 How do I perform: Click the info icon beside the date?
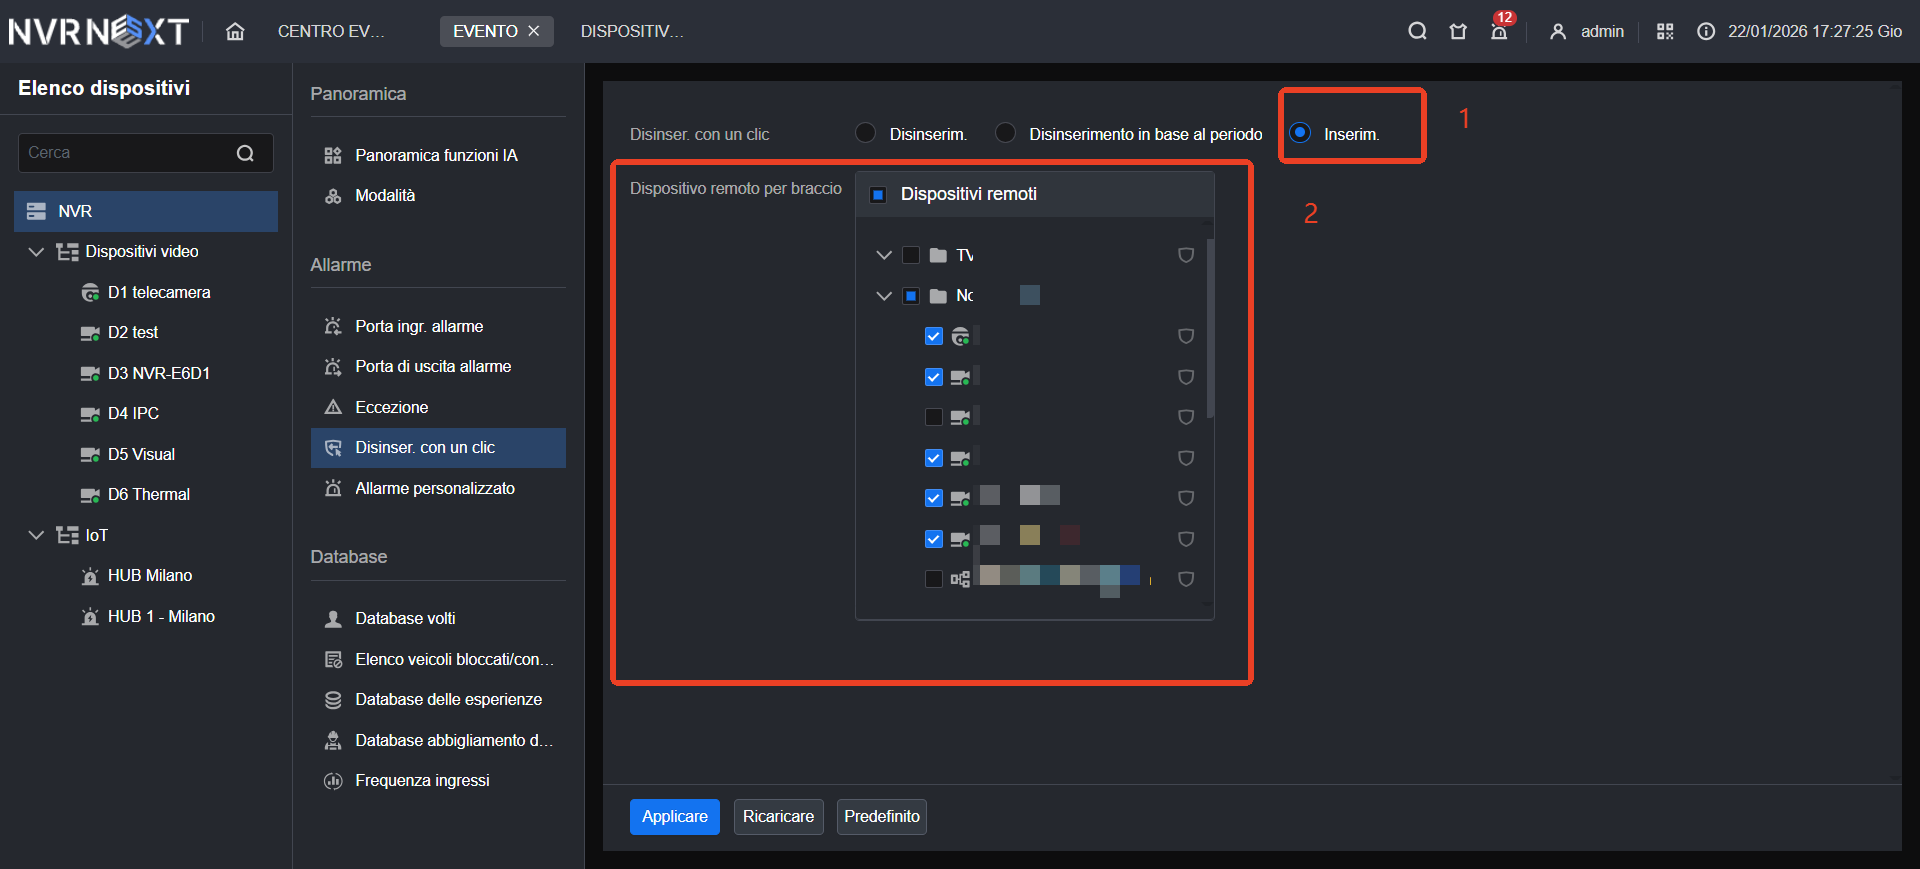pos(1706,31)
